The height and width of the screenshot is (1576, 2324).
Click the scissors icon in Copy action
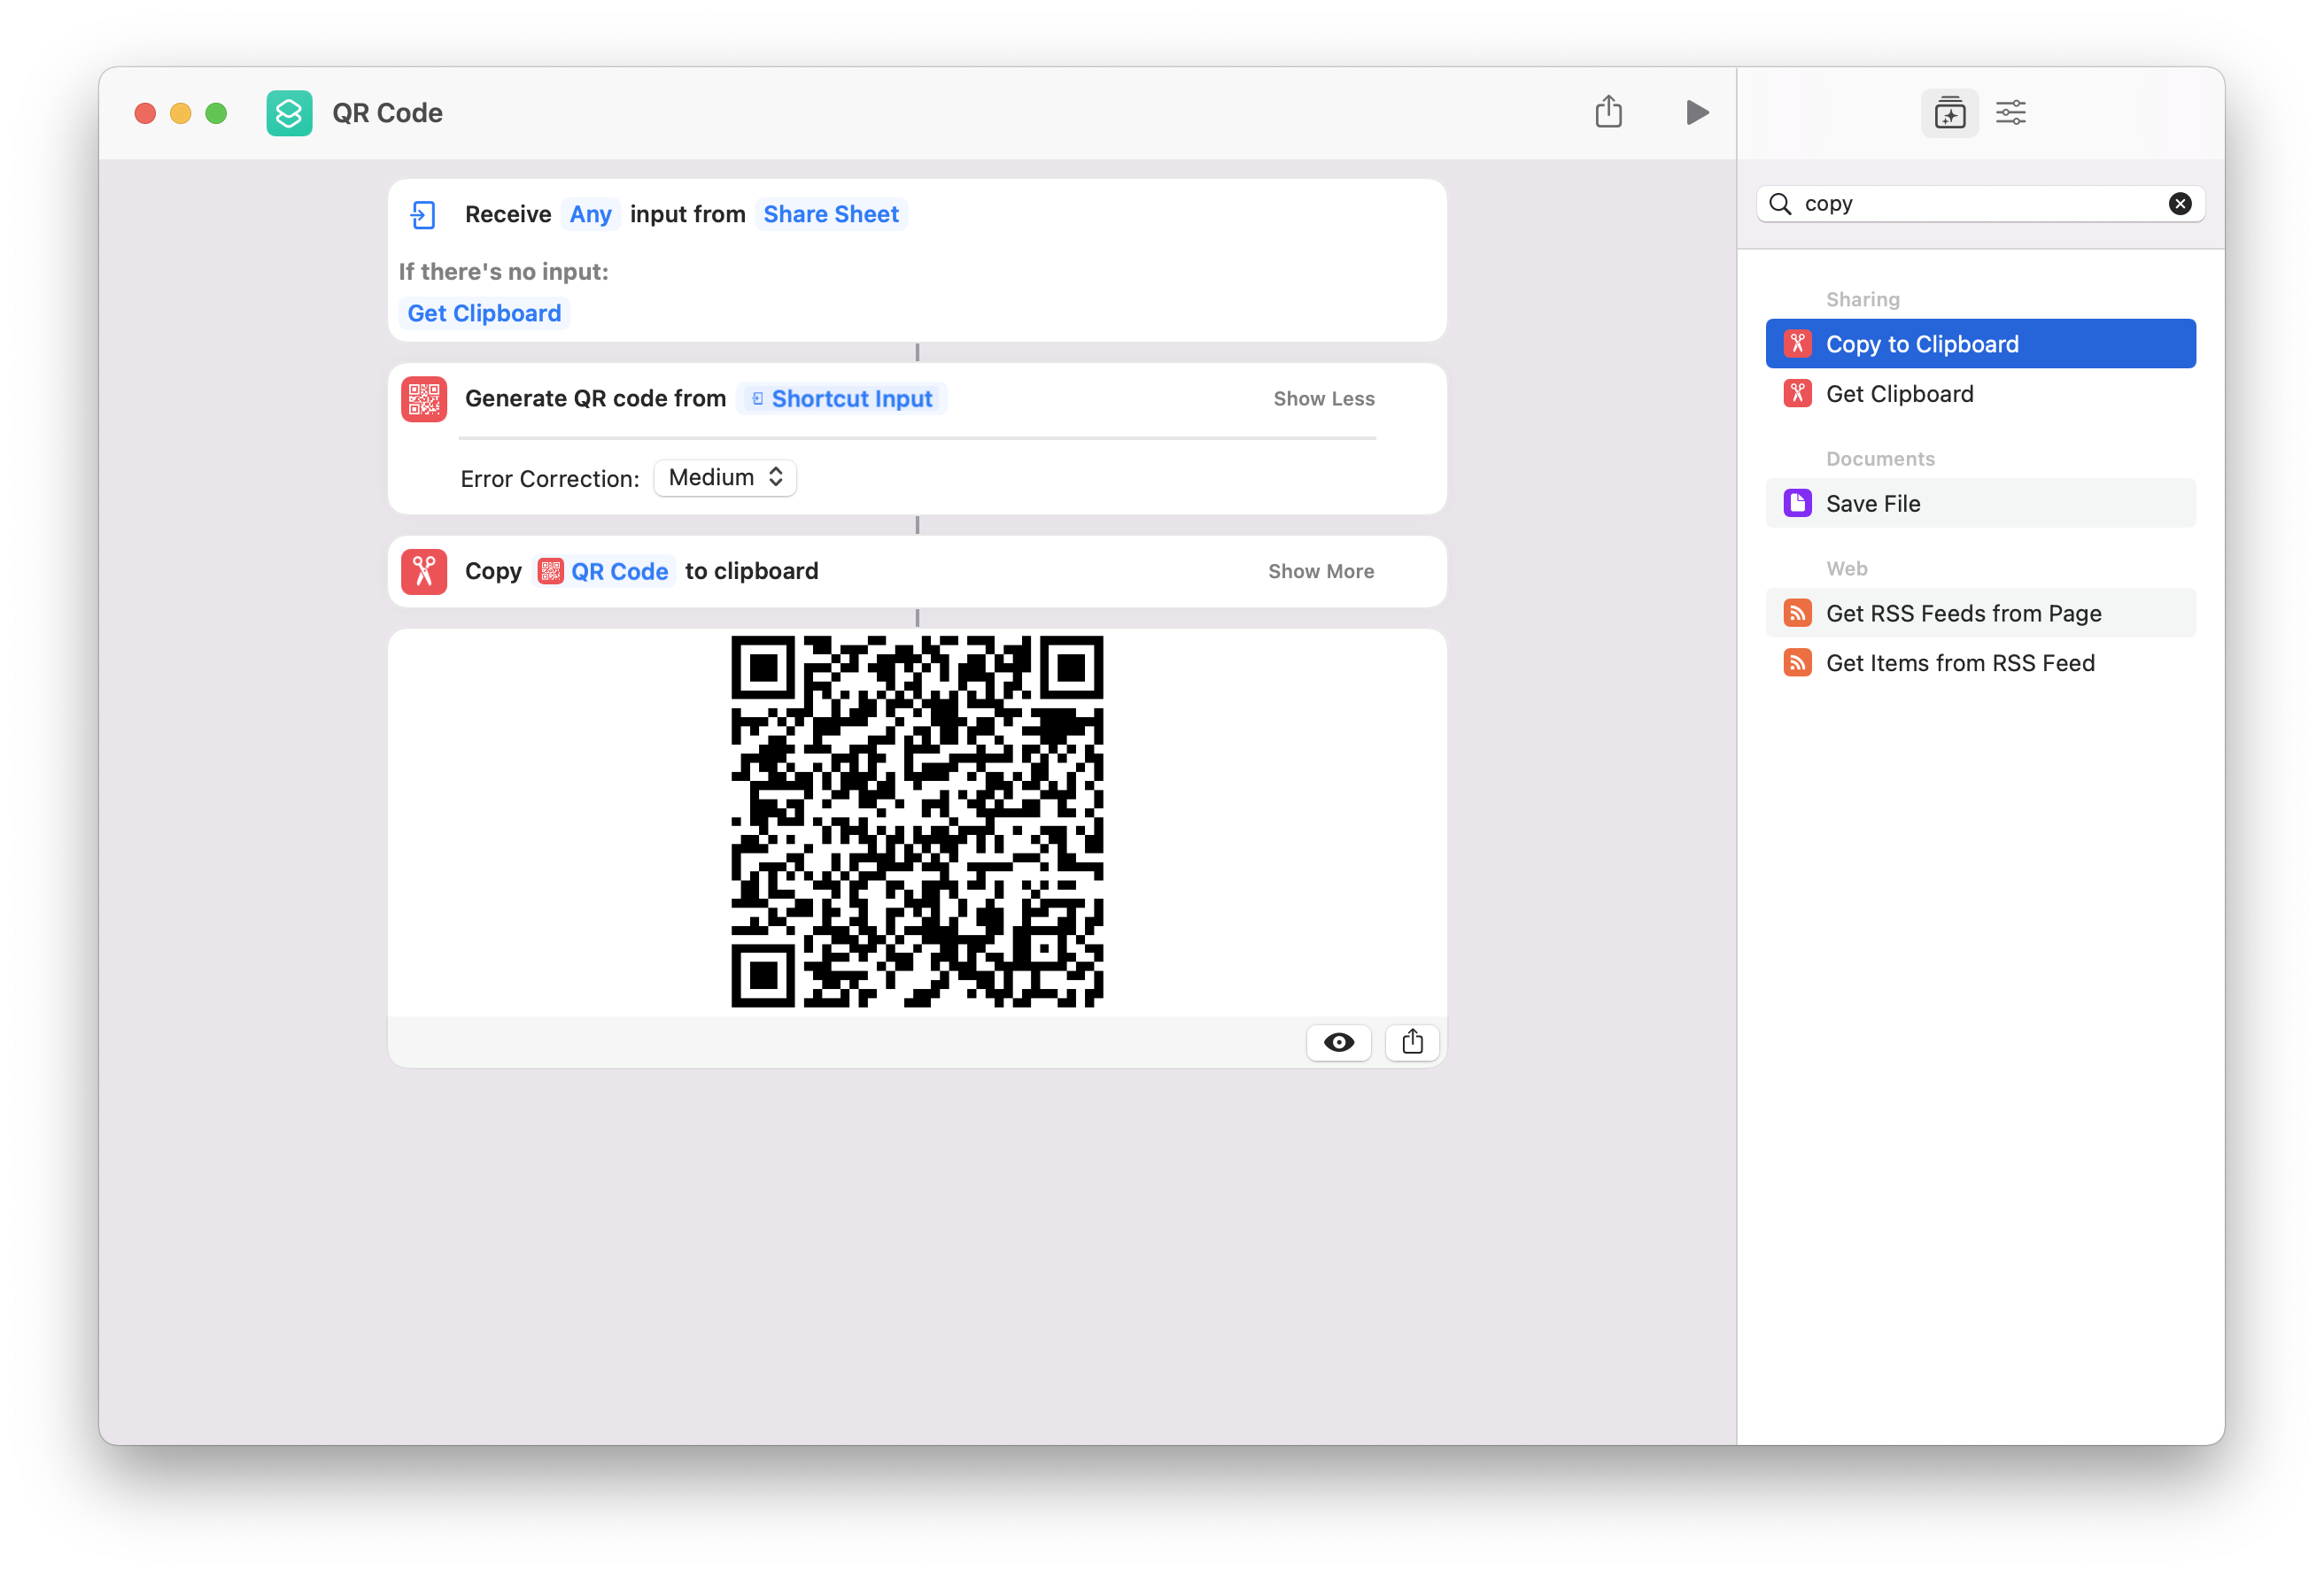point(423,571)
